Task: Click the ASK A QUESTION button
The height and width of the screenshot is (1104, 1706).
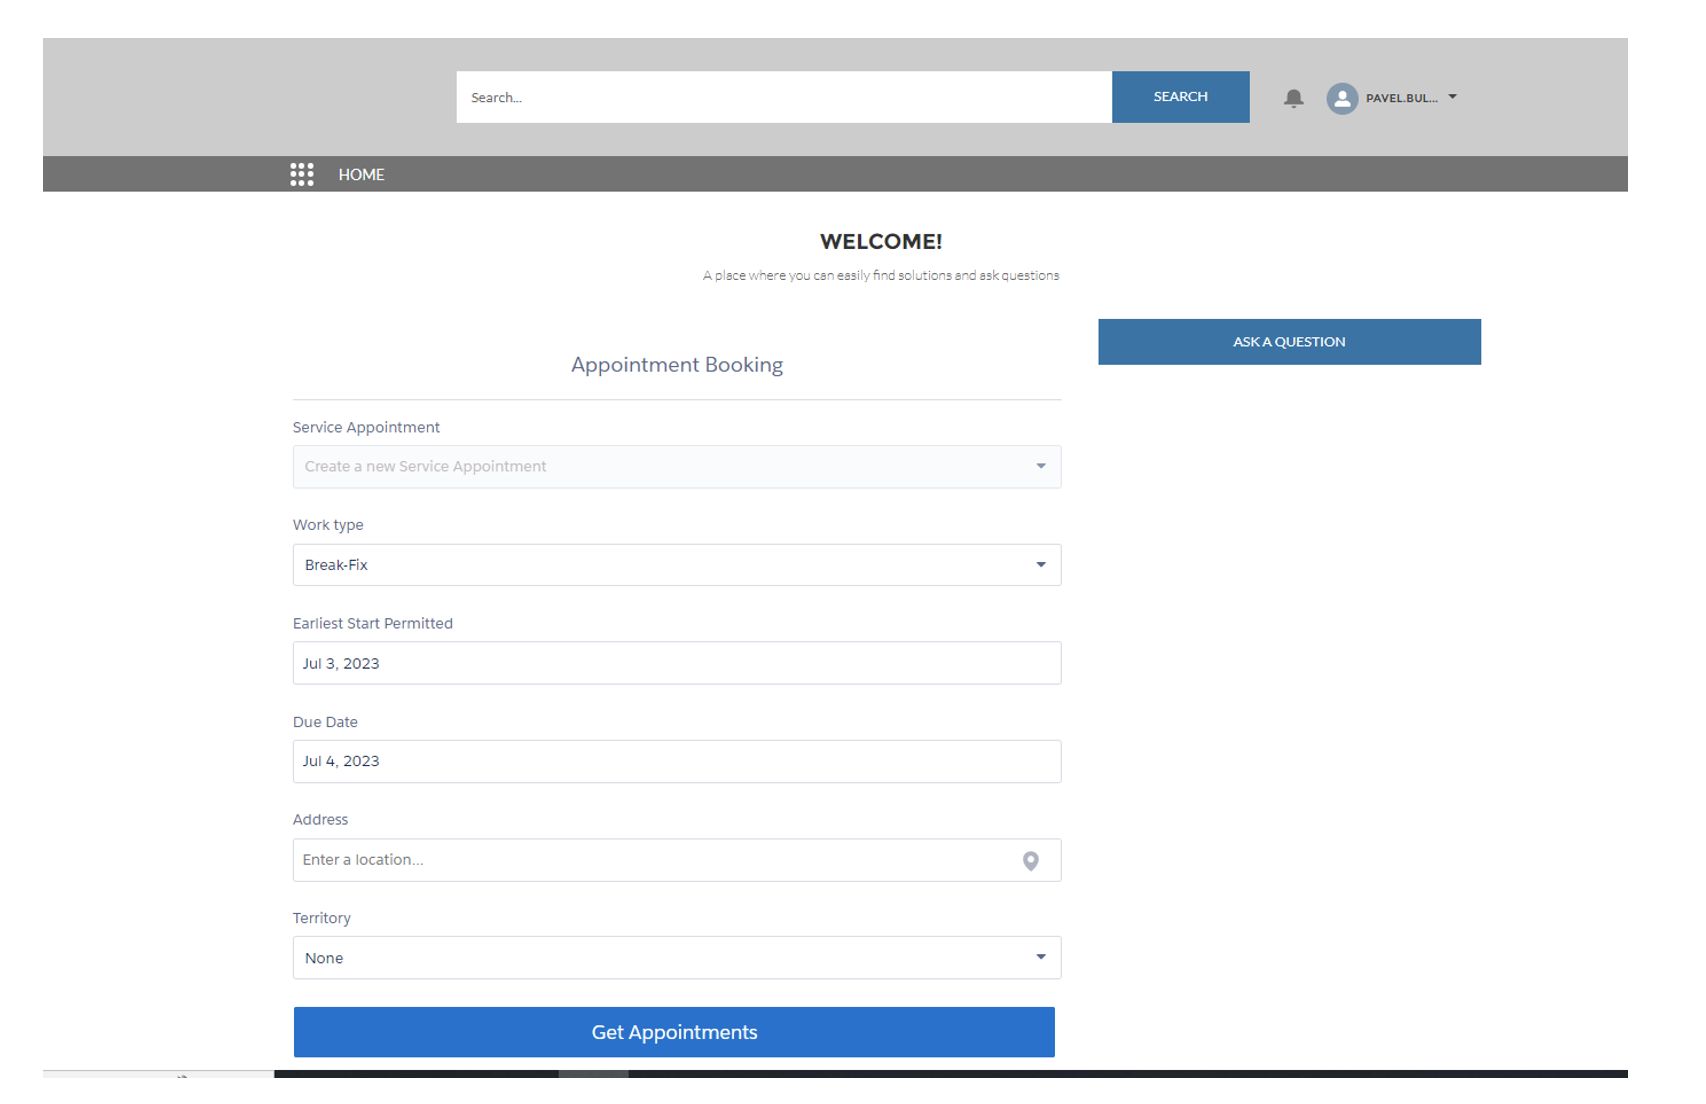Action: [1288, 342]
